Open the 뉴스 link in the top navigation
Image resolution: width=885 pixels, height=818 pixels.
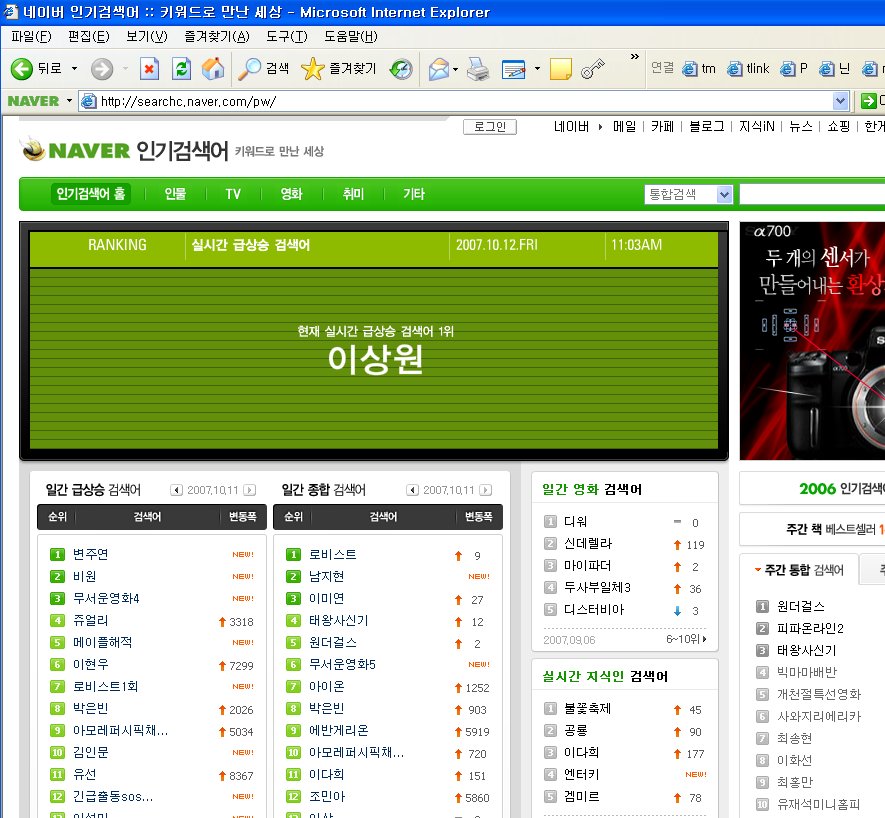coord(800,126)
